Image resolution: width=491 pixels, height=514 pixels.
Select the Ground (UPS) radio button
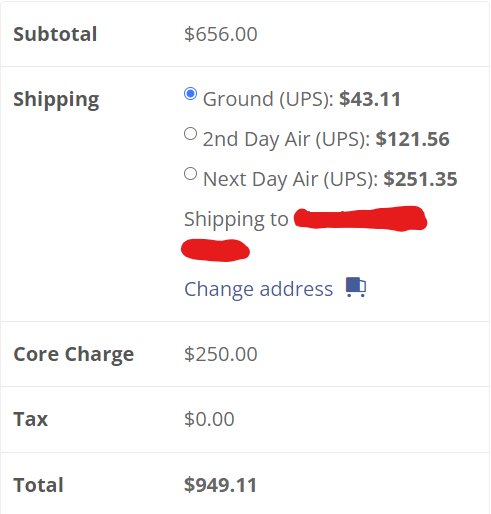pyautogui.click(x=190, y=94)
